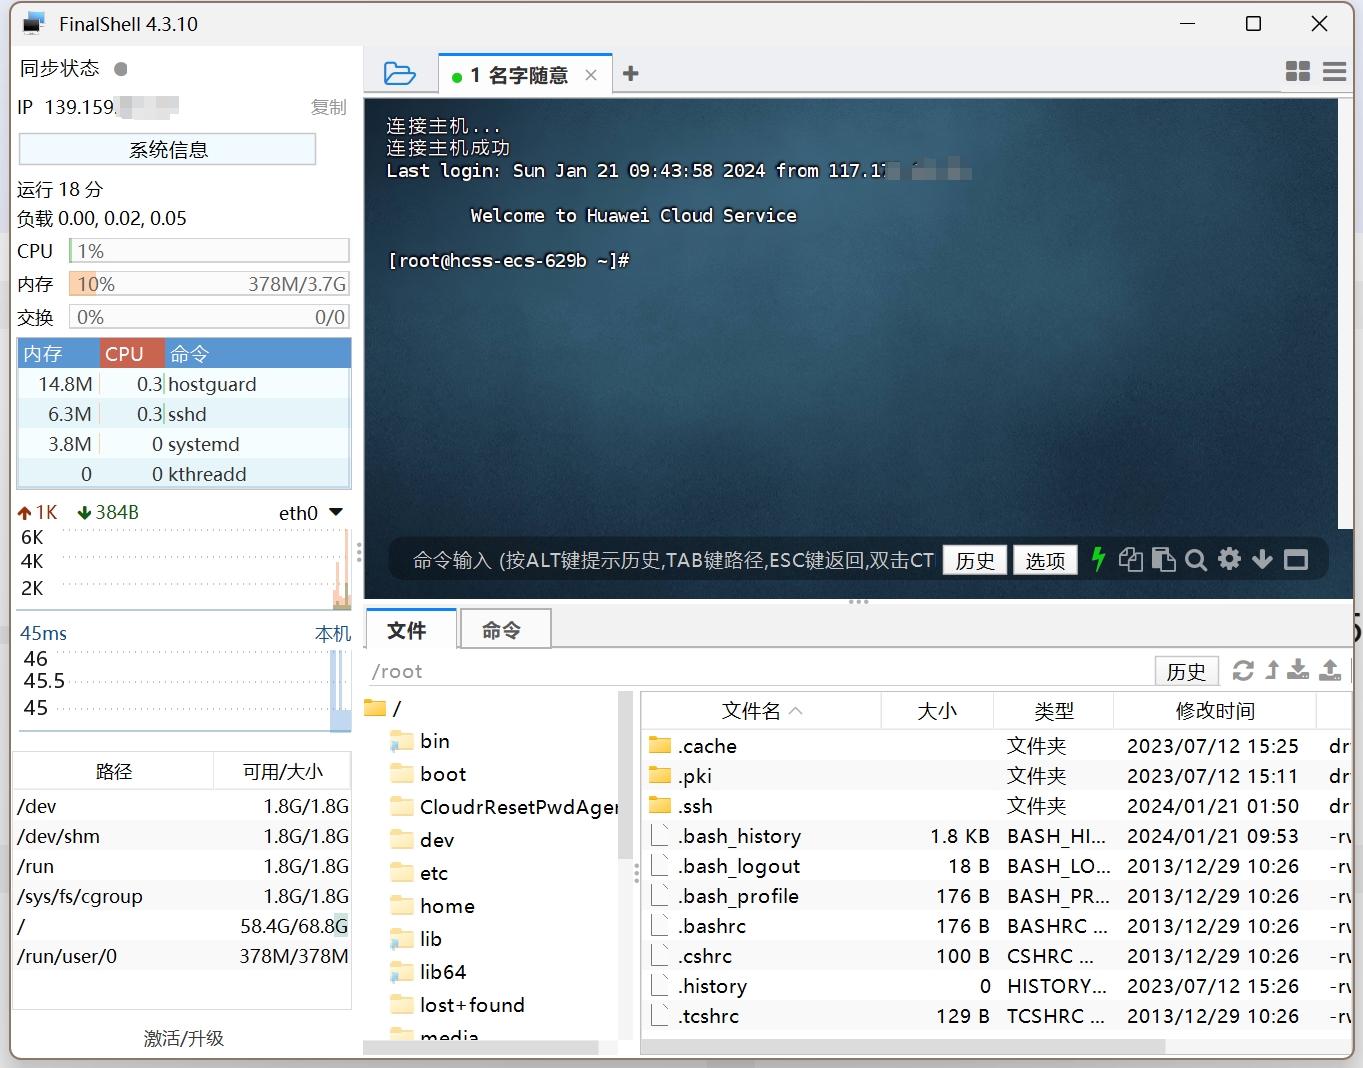
Task: Switch to the 文件 tab
Action: [411, 629]
